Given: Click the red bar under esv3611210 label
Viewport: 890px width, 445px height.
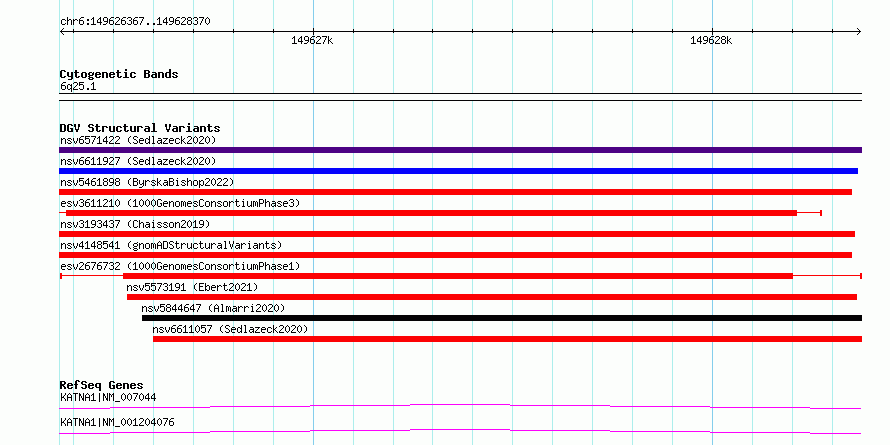Looking at the screenshot, I should [x=431, y=213].
